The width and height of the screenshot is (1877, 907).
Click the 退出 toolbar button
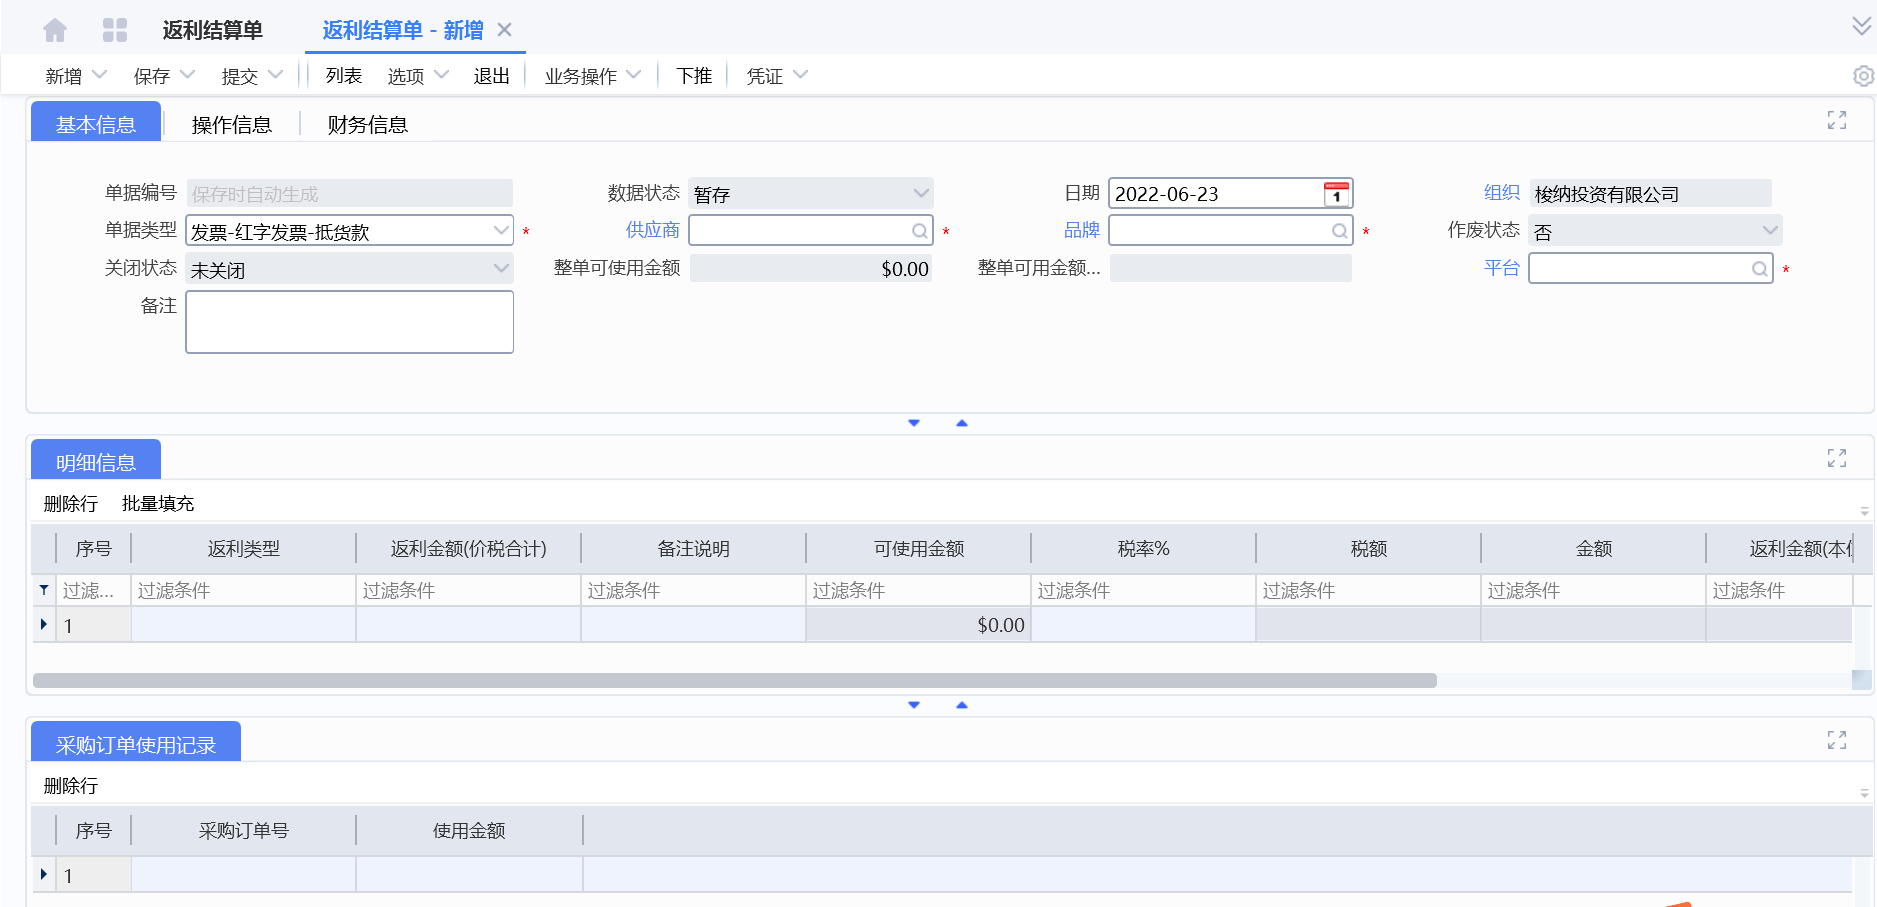click(491, 76)
